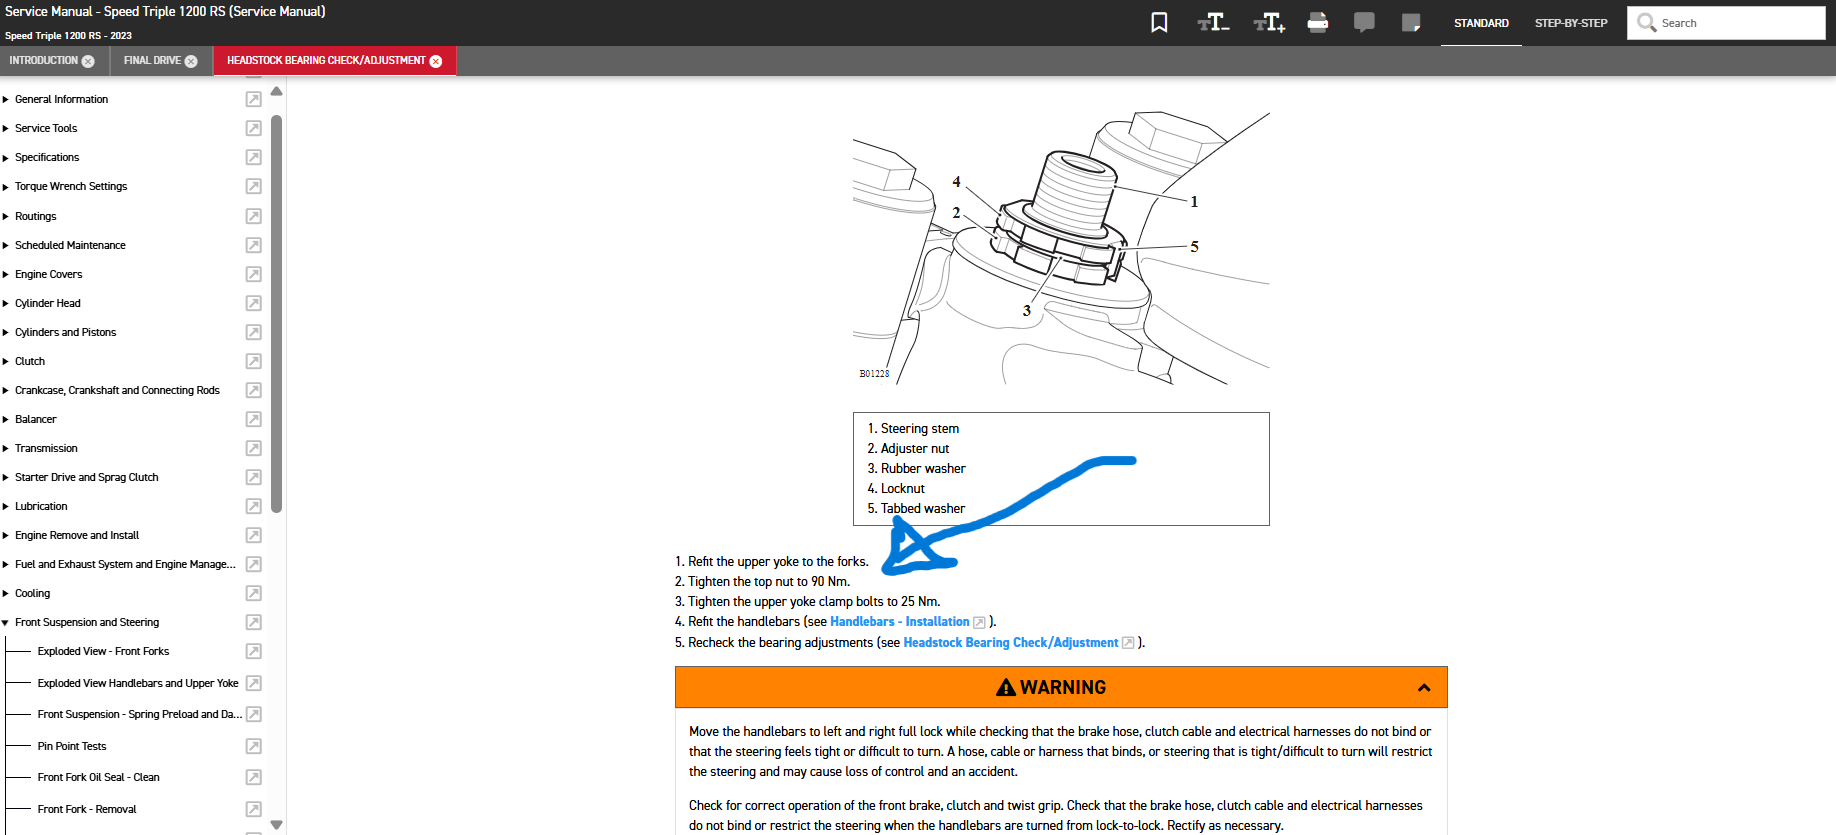The width and height of the screenshot is (1836, 835).
Task: Collapse Front Suspension and Steering section
Action: pos(6,623)
